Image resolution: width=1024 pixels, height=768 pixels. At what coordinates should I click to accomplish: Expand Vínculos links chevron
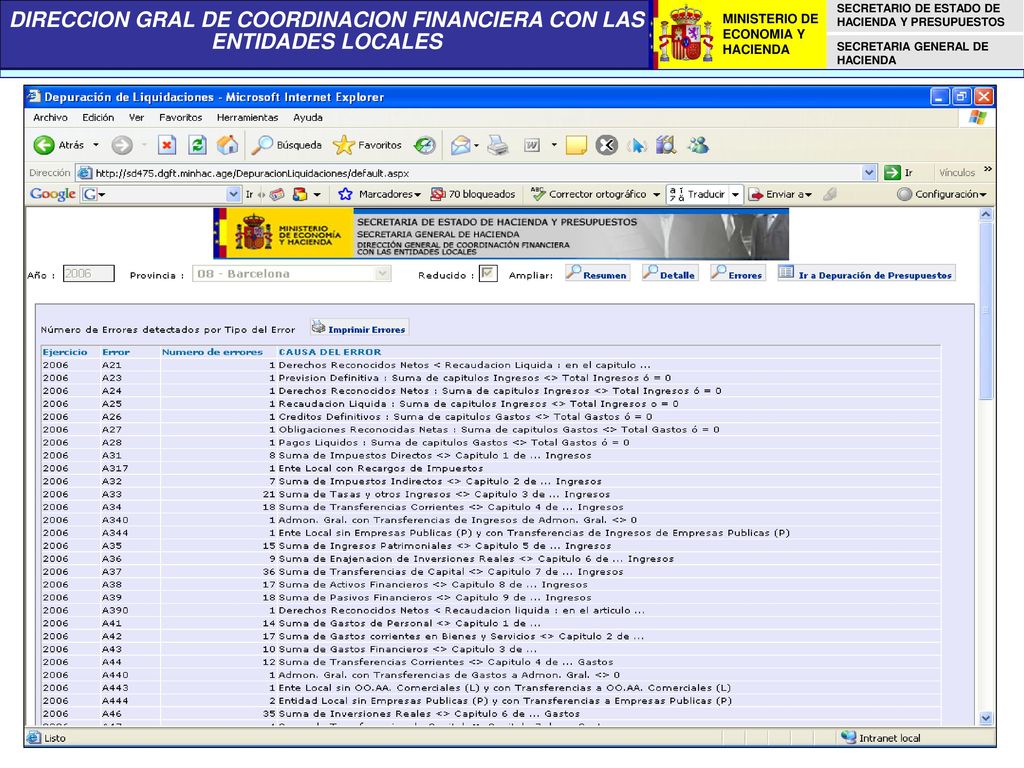987,170
